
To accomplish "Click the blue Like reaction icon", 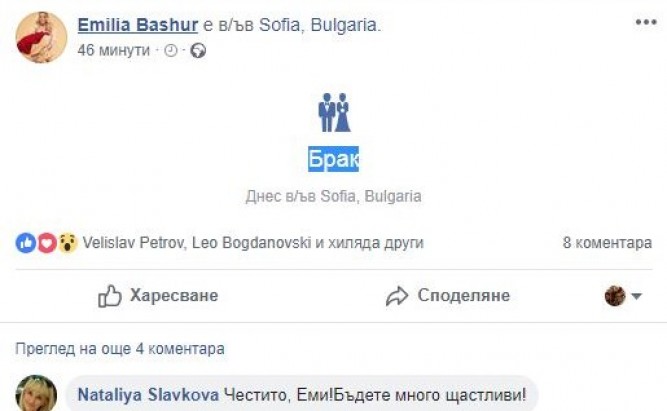I will (x=26, y=243).
